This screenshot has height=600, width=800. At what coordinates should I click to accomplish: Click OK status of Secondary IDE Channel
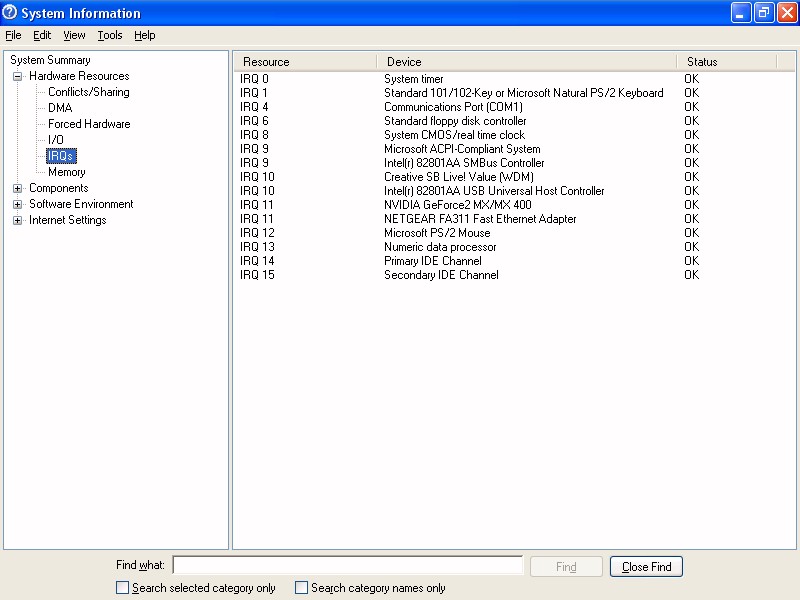click(x=691, y=275)
